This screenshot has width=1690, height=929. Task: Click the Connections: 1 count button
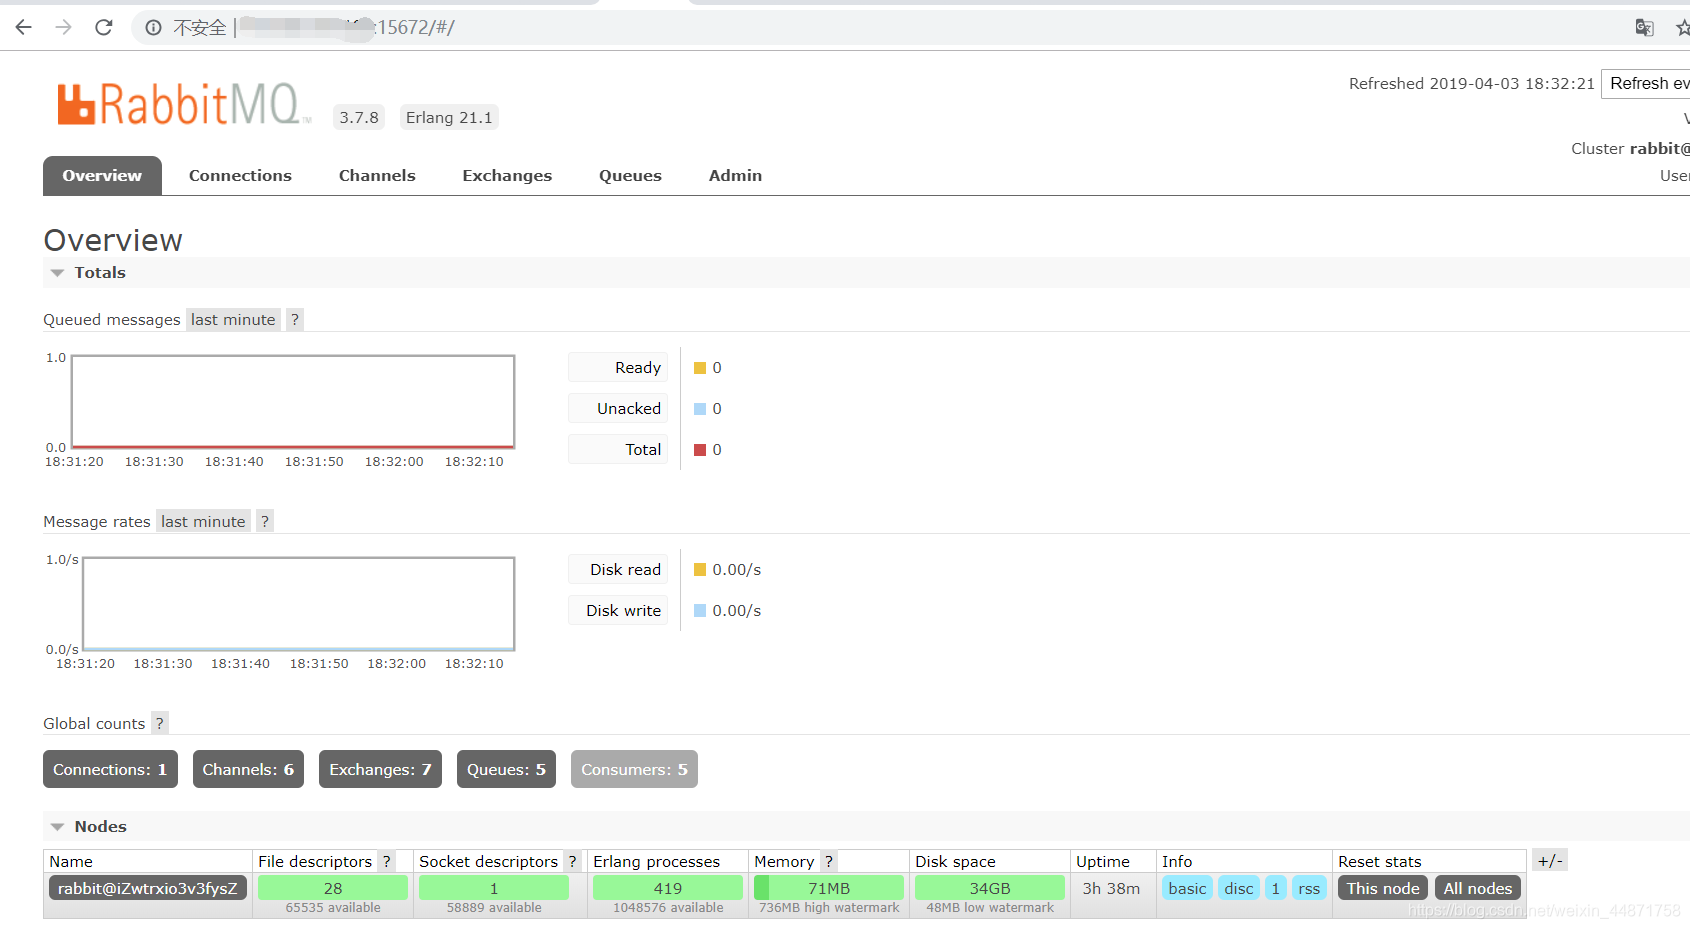(x=110, y=769)
